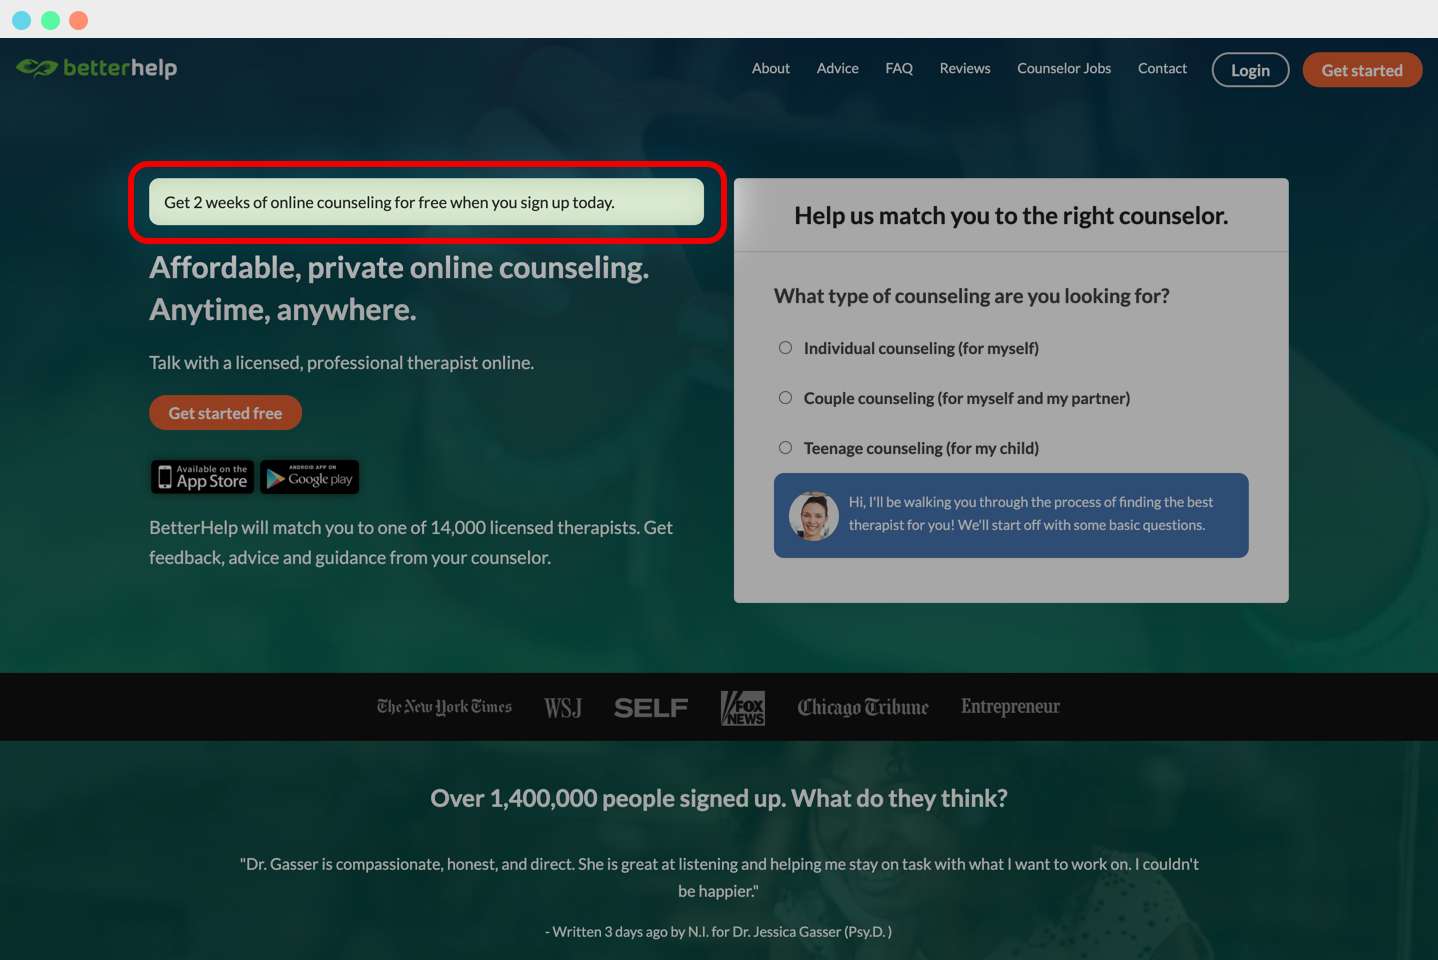The height and width of the screenshot is (960, 1438).
Task: Select Individual counseling (for myself)
Action: coord(785,348)
